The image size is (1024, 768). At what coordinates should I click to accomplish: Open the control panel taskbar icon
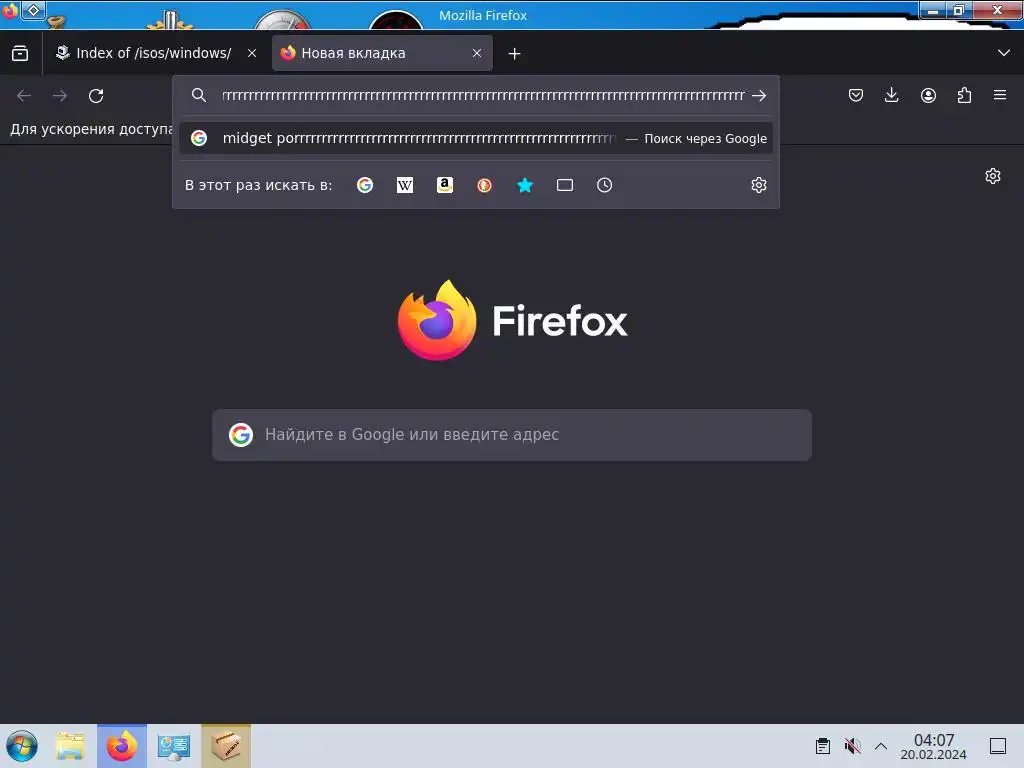pos(174,746)
